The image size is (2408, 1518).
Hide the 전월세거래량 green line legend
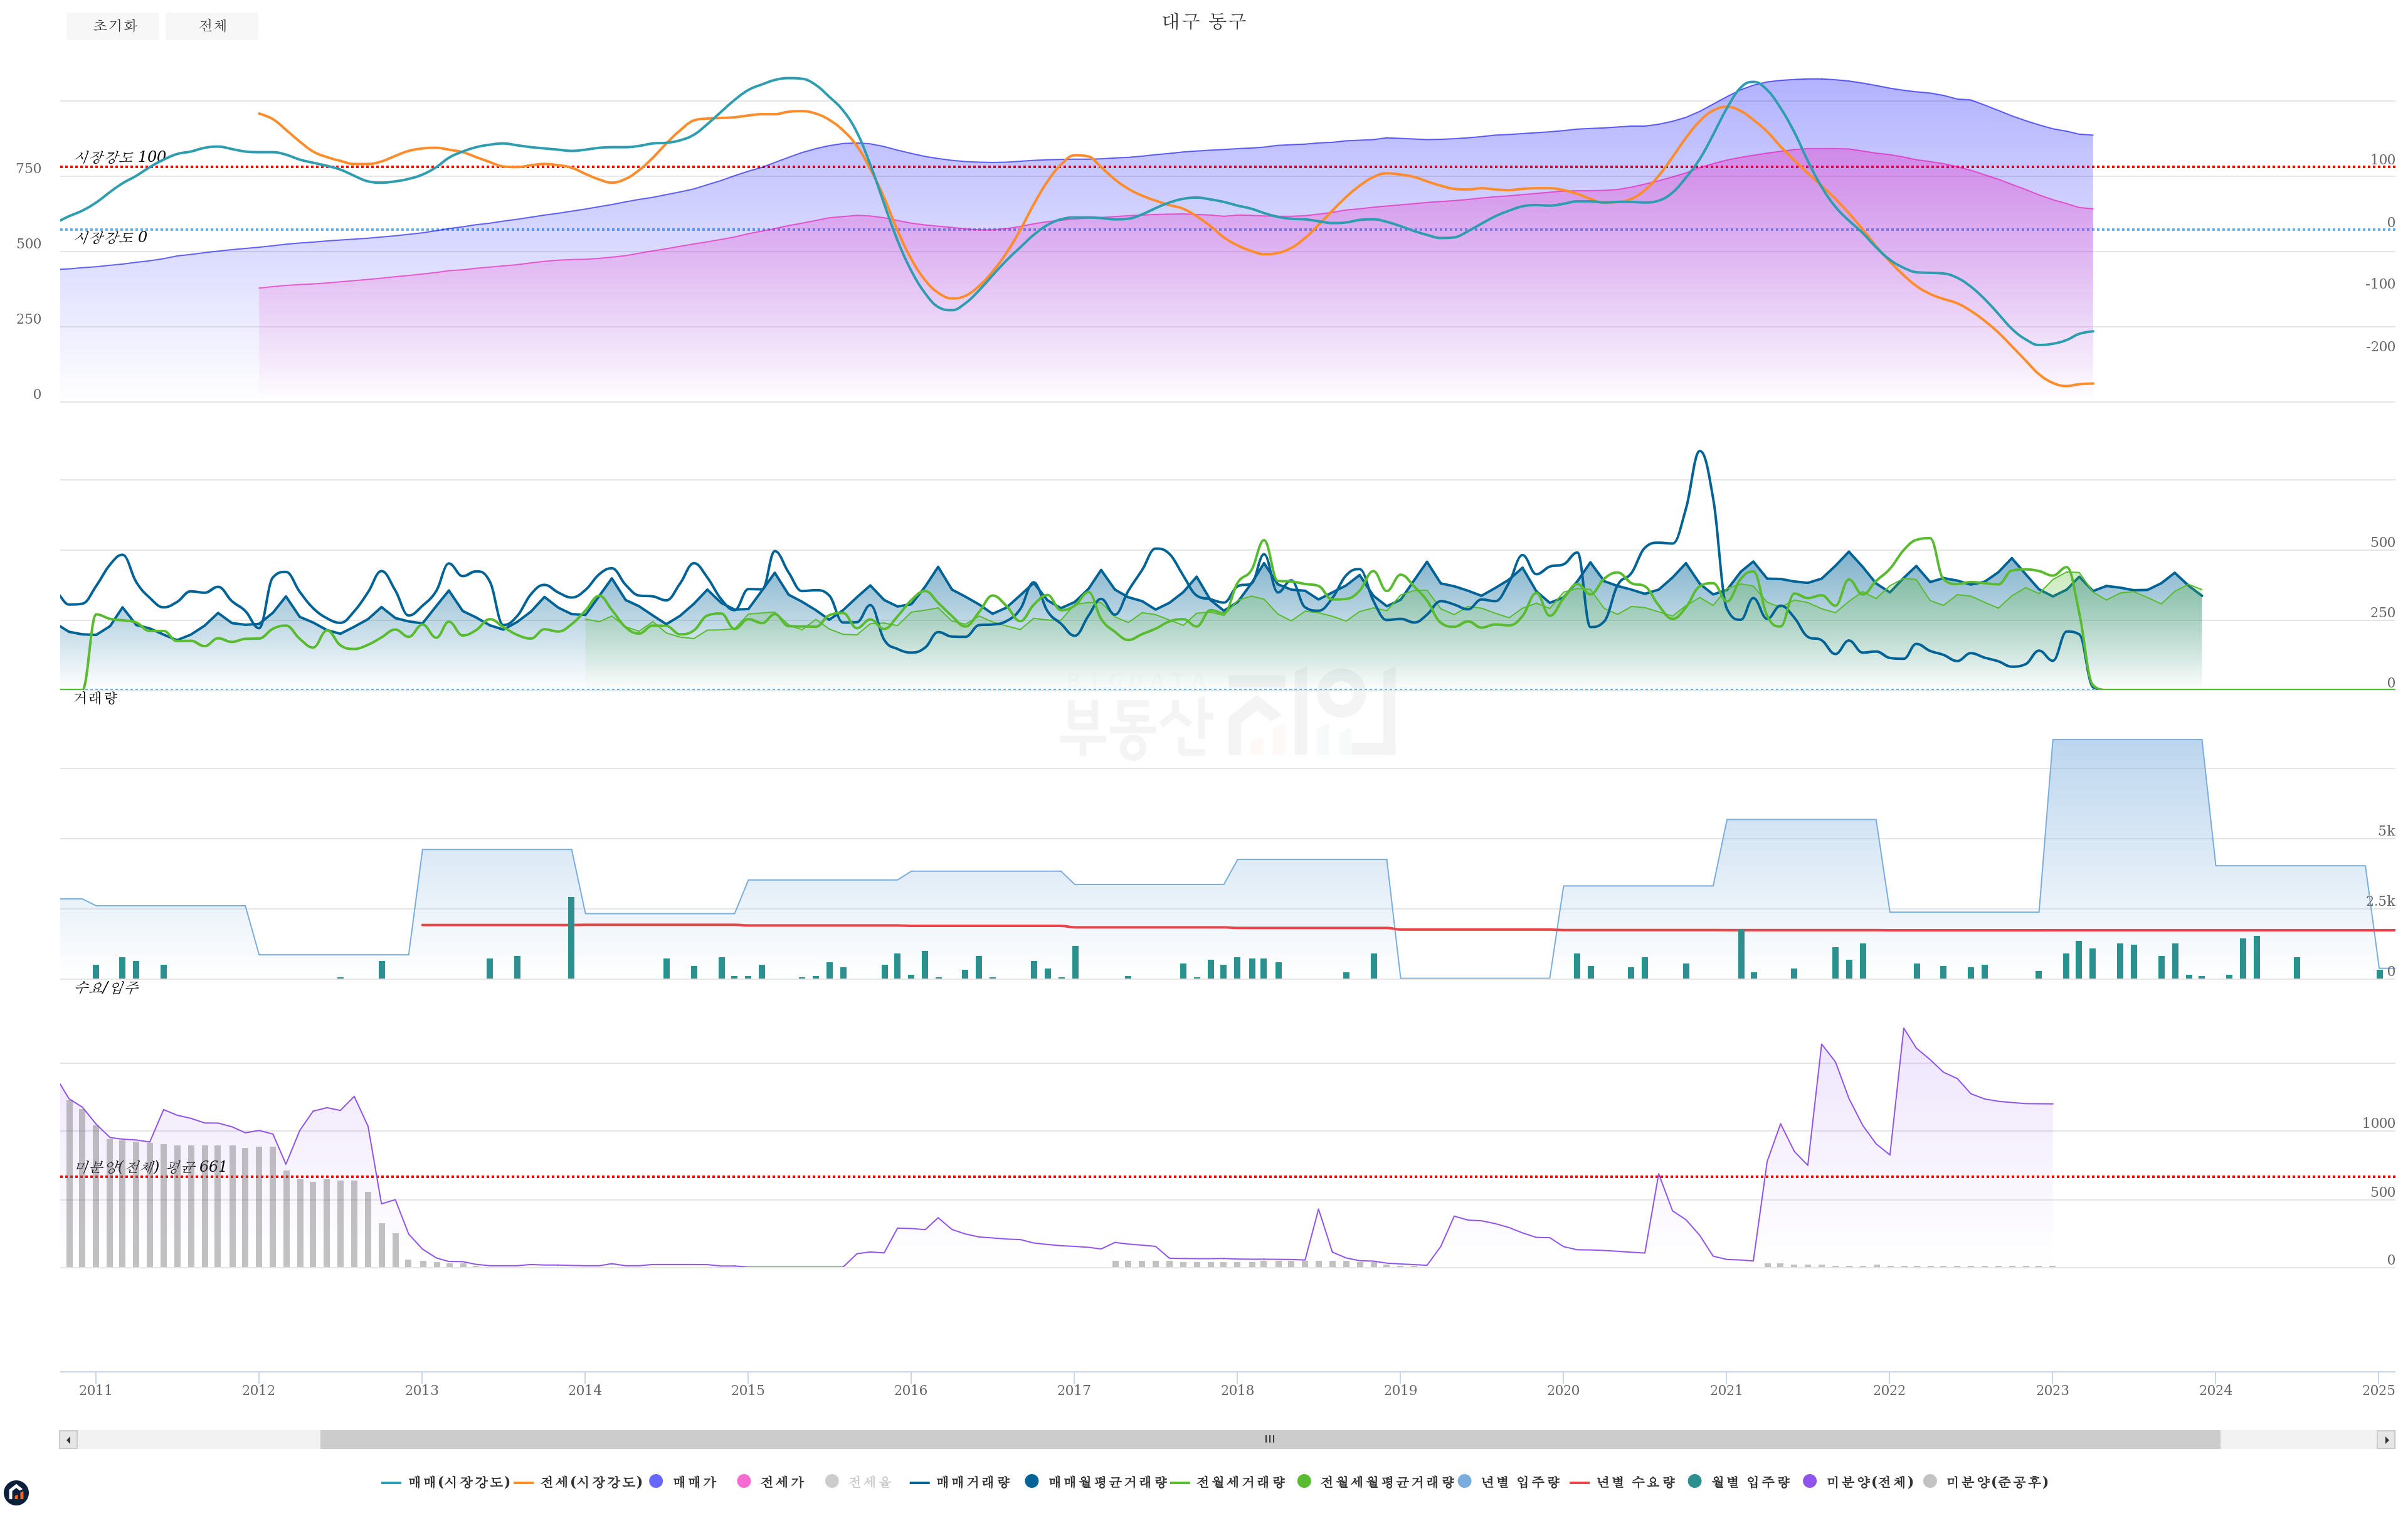pyautogui.click(x=1180, y=1482)
